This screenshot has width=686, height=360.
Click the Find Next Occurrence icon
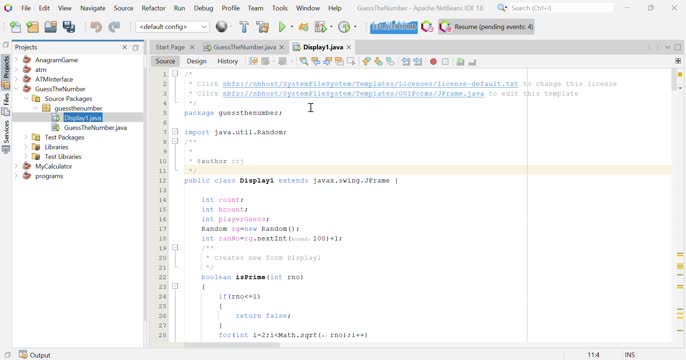327,62
